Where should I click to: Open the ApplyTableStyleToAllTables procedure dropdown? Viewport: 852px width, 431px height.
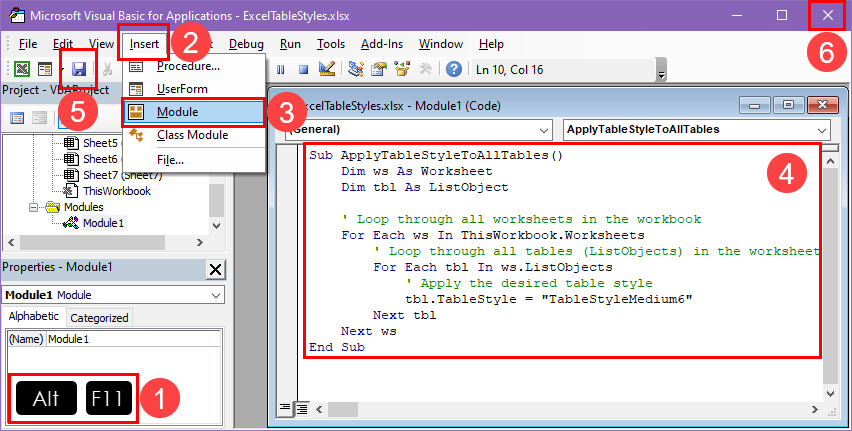click(x=822, y=130)
